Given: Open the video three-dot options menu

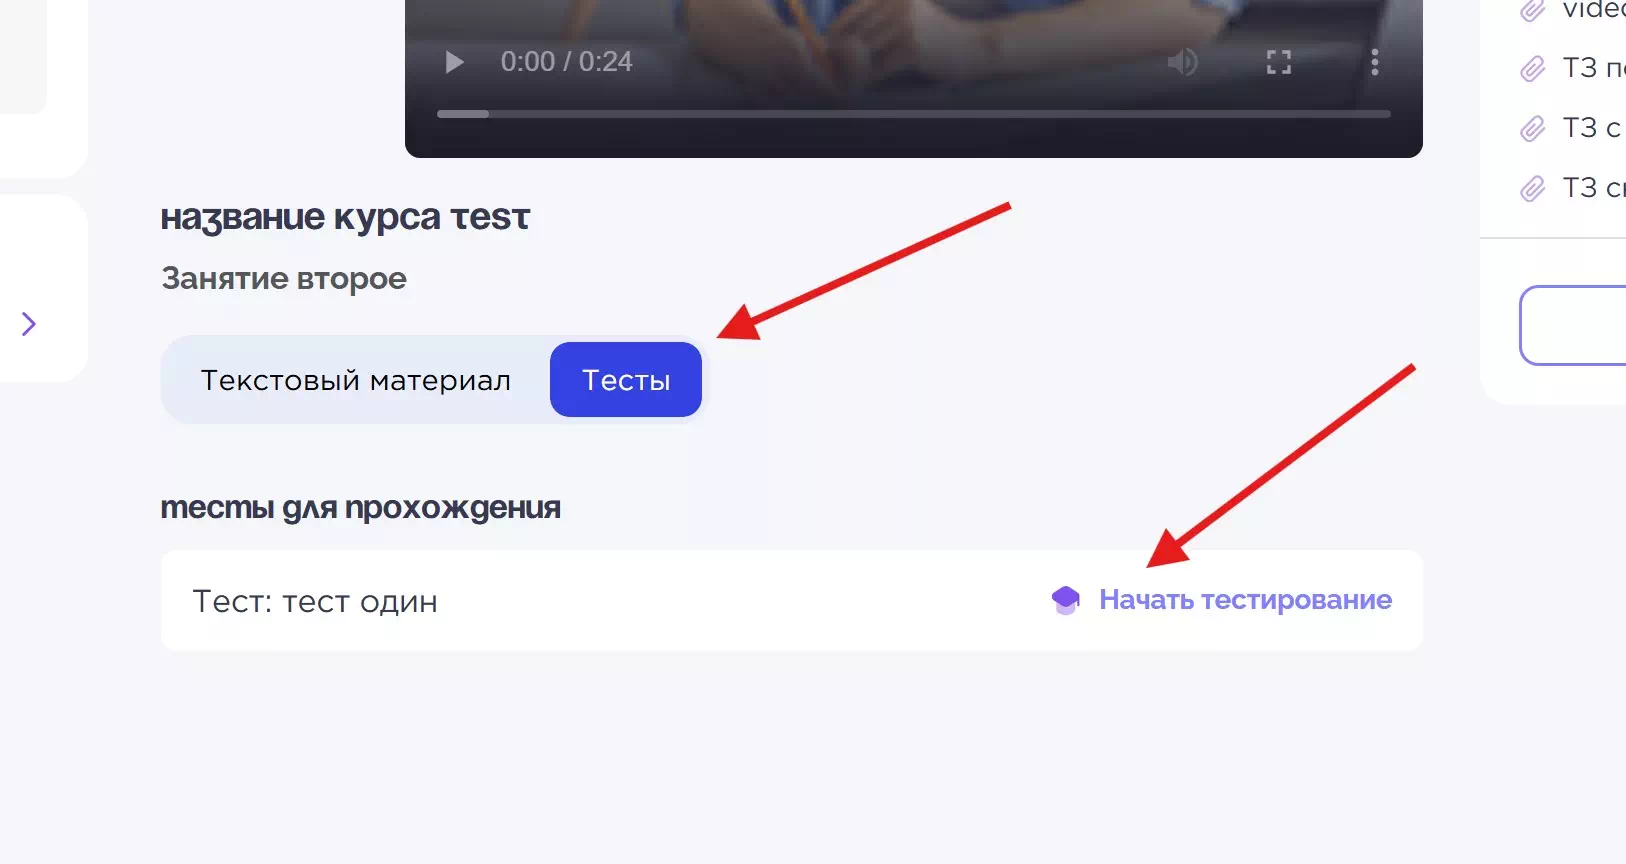Looking at the screenshot, I should pos(1375,62).
